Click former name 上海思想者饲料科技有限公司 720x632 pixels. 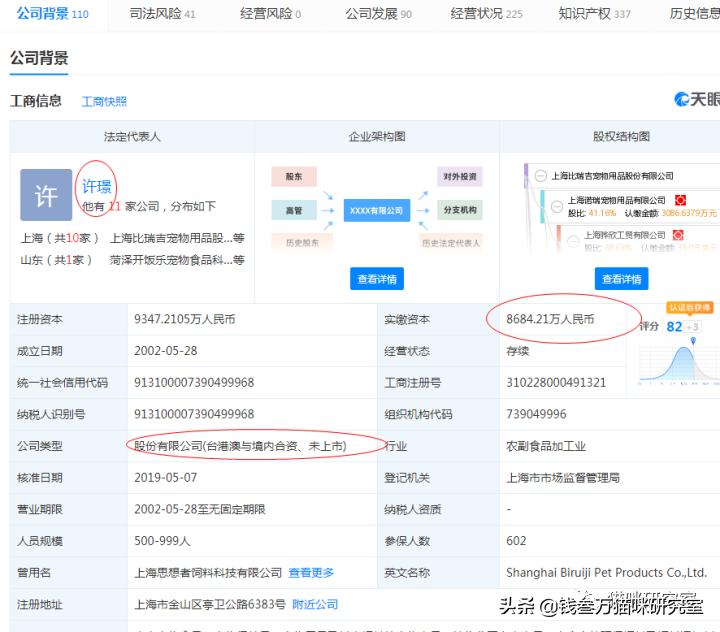[x=208, y=573]
